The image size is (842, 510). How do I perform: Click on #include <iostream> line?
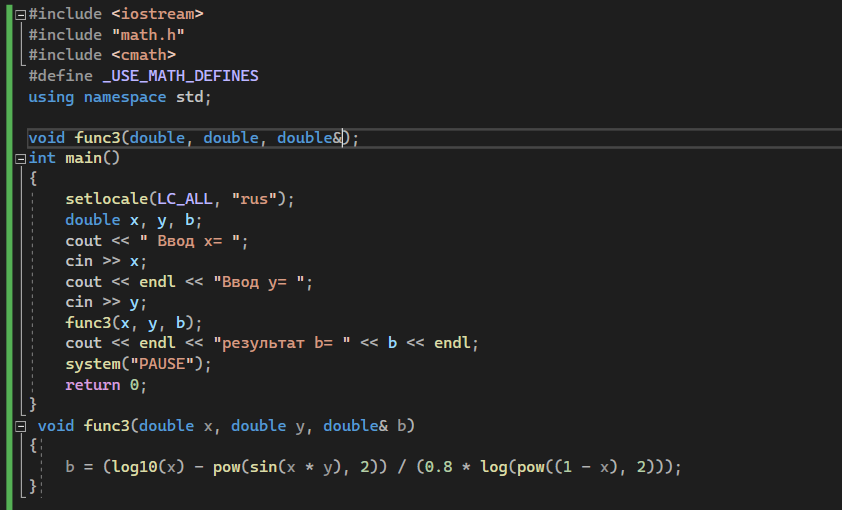(116, 14)
